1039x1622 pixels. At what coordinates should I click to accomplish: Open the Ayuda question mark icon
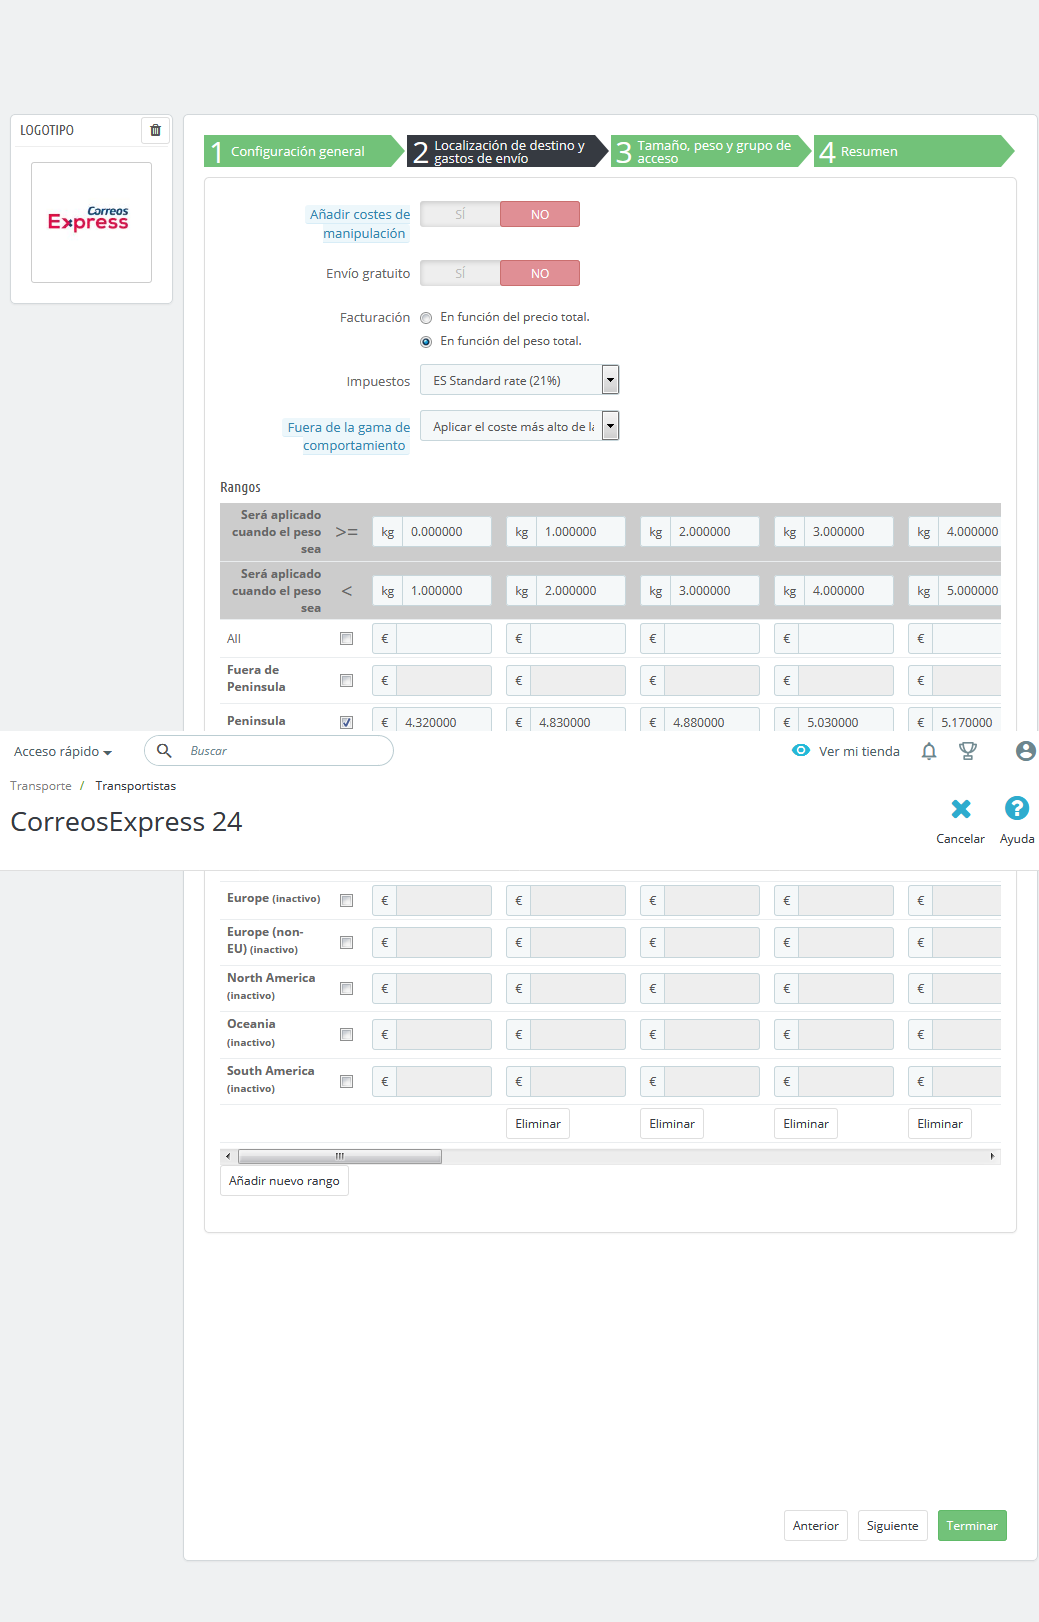[1017, 808]
